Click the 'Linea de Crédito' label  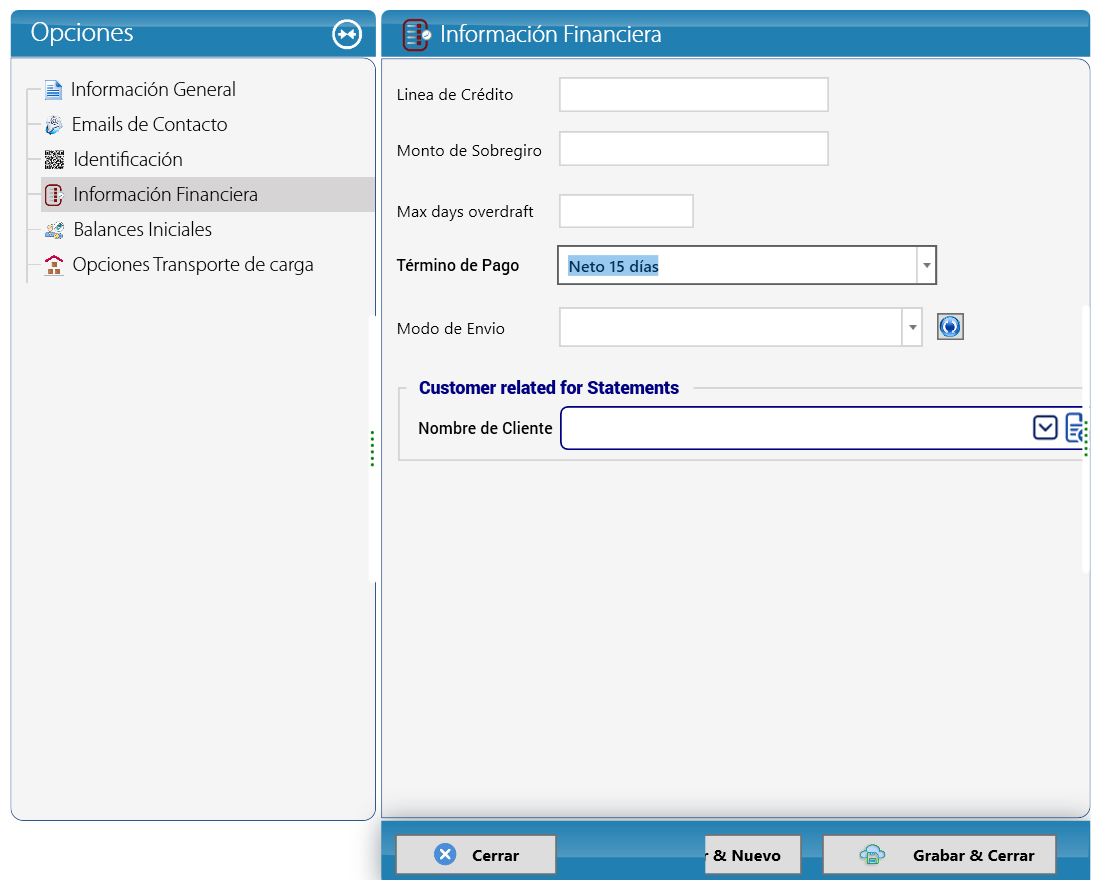pyautogui.click(x=454, y=95)
